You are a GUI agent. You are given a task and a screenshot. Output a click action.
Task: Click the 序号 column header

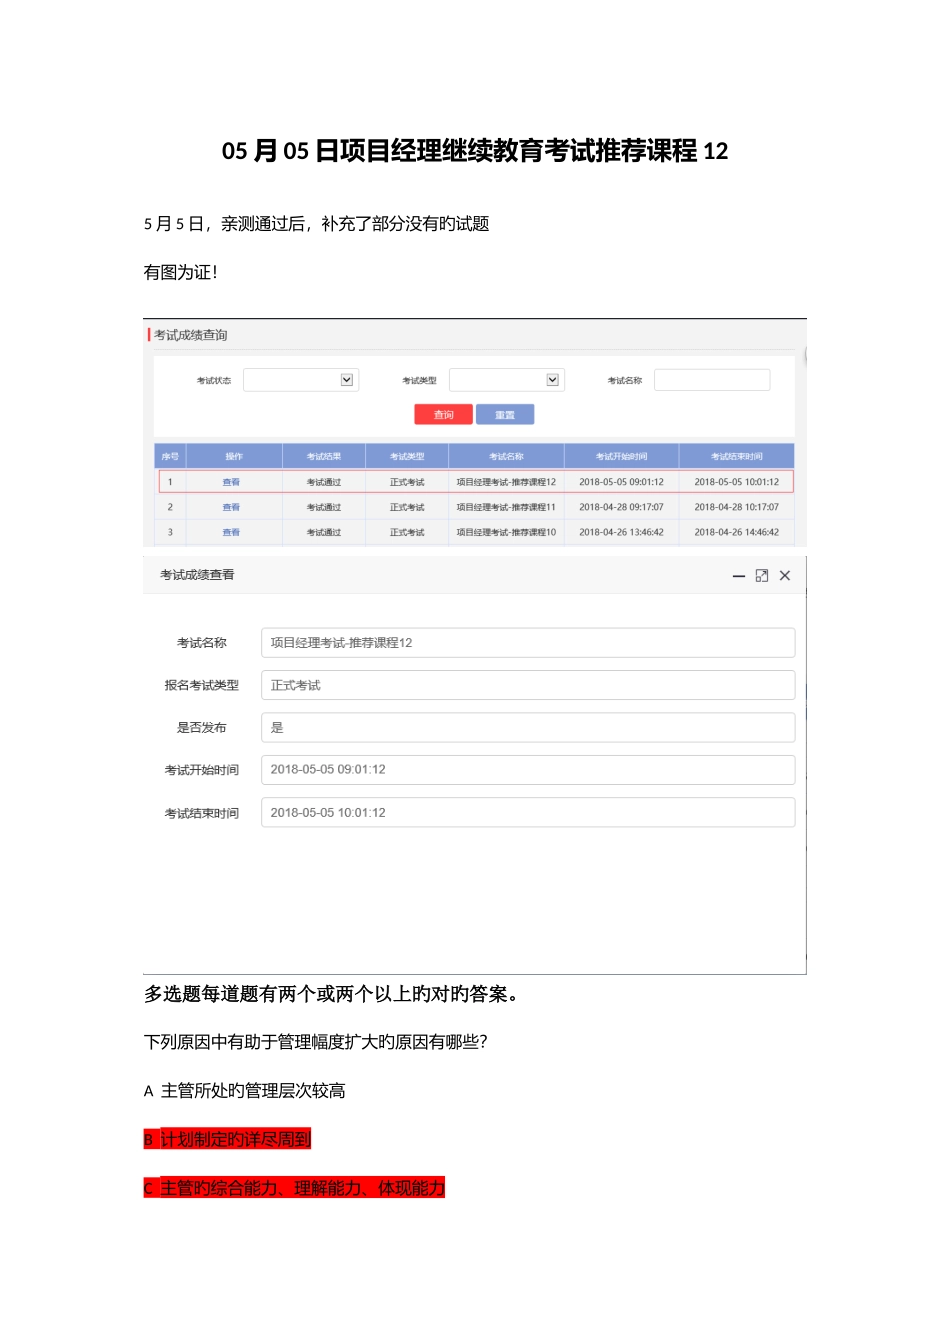click(170, 456)
